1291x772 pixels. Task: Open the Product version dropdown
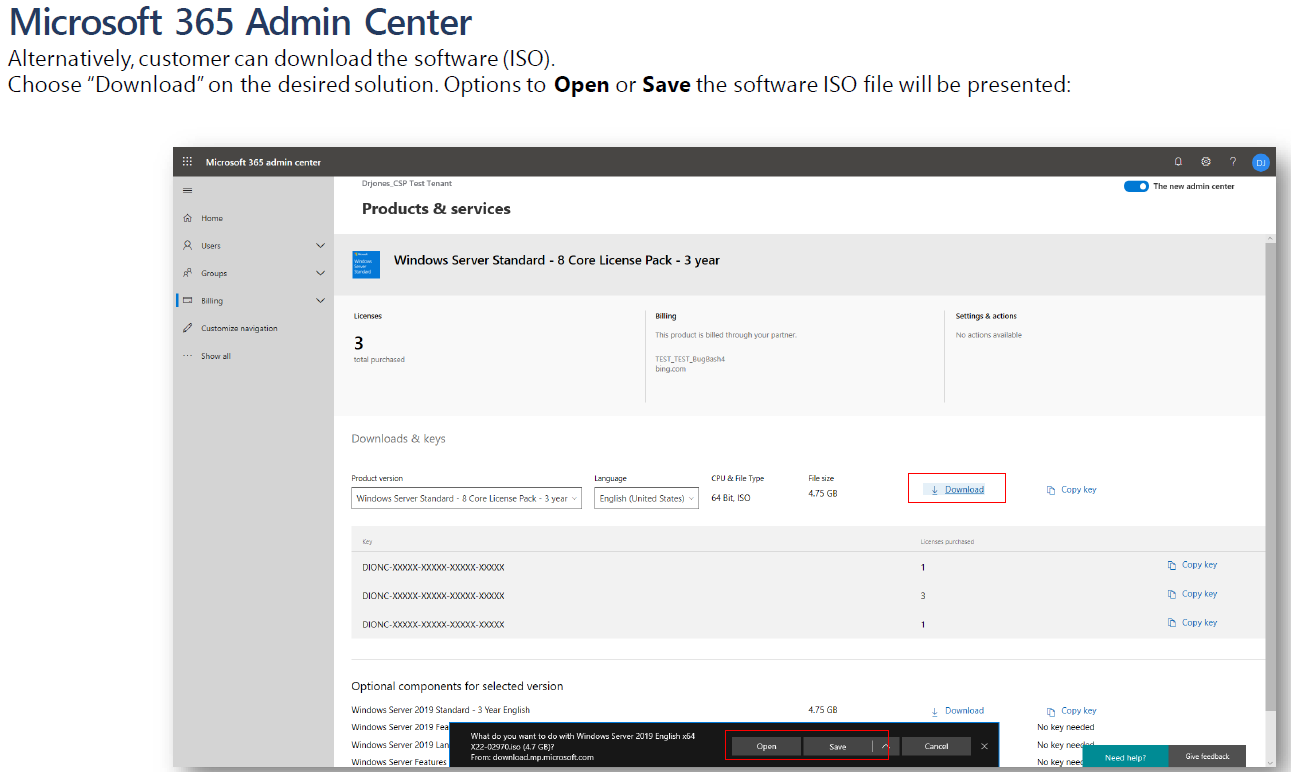point(467,498)
